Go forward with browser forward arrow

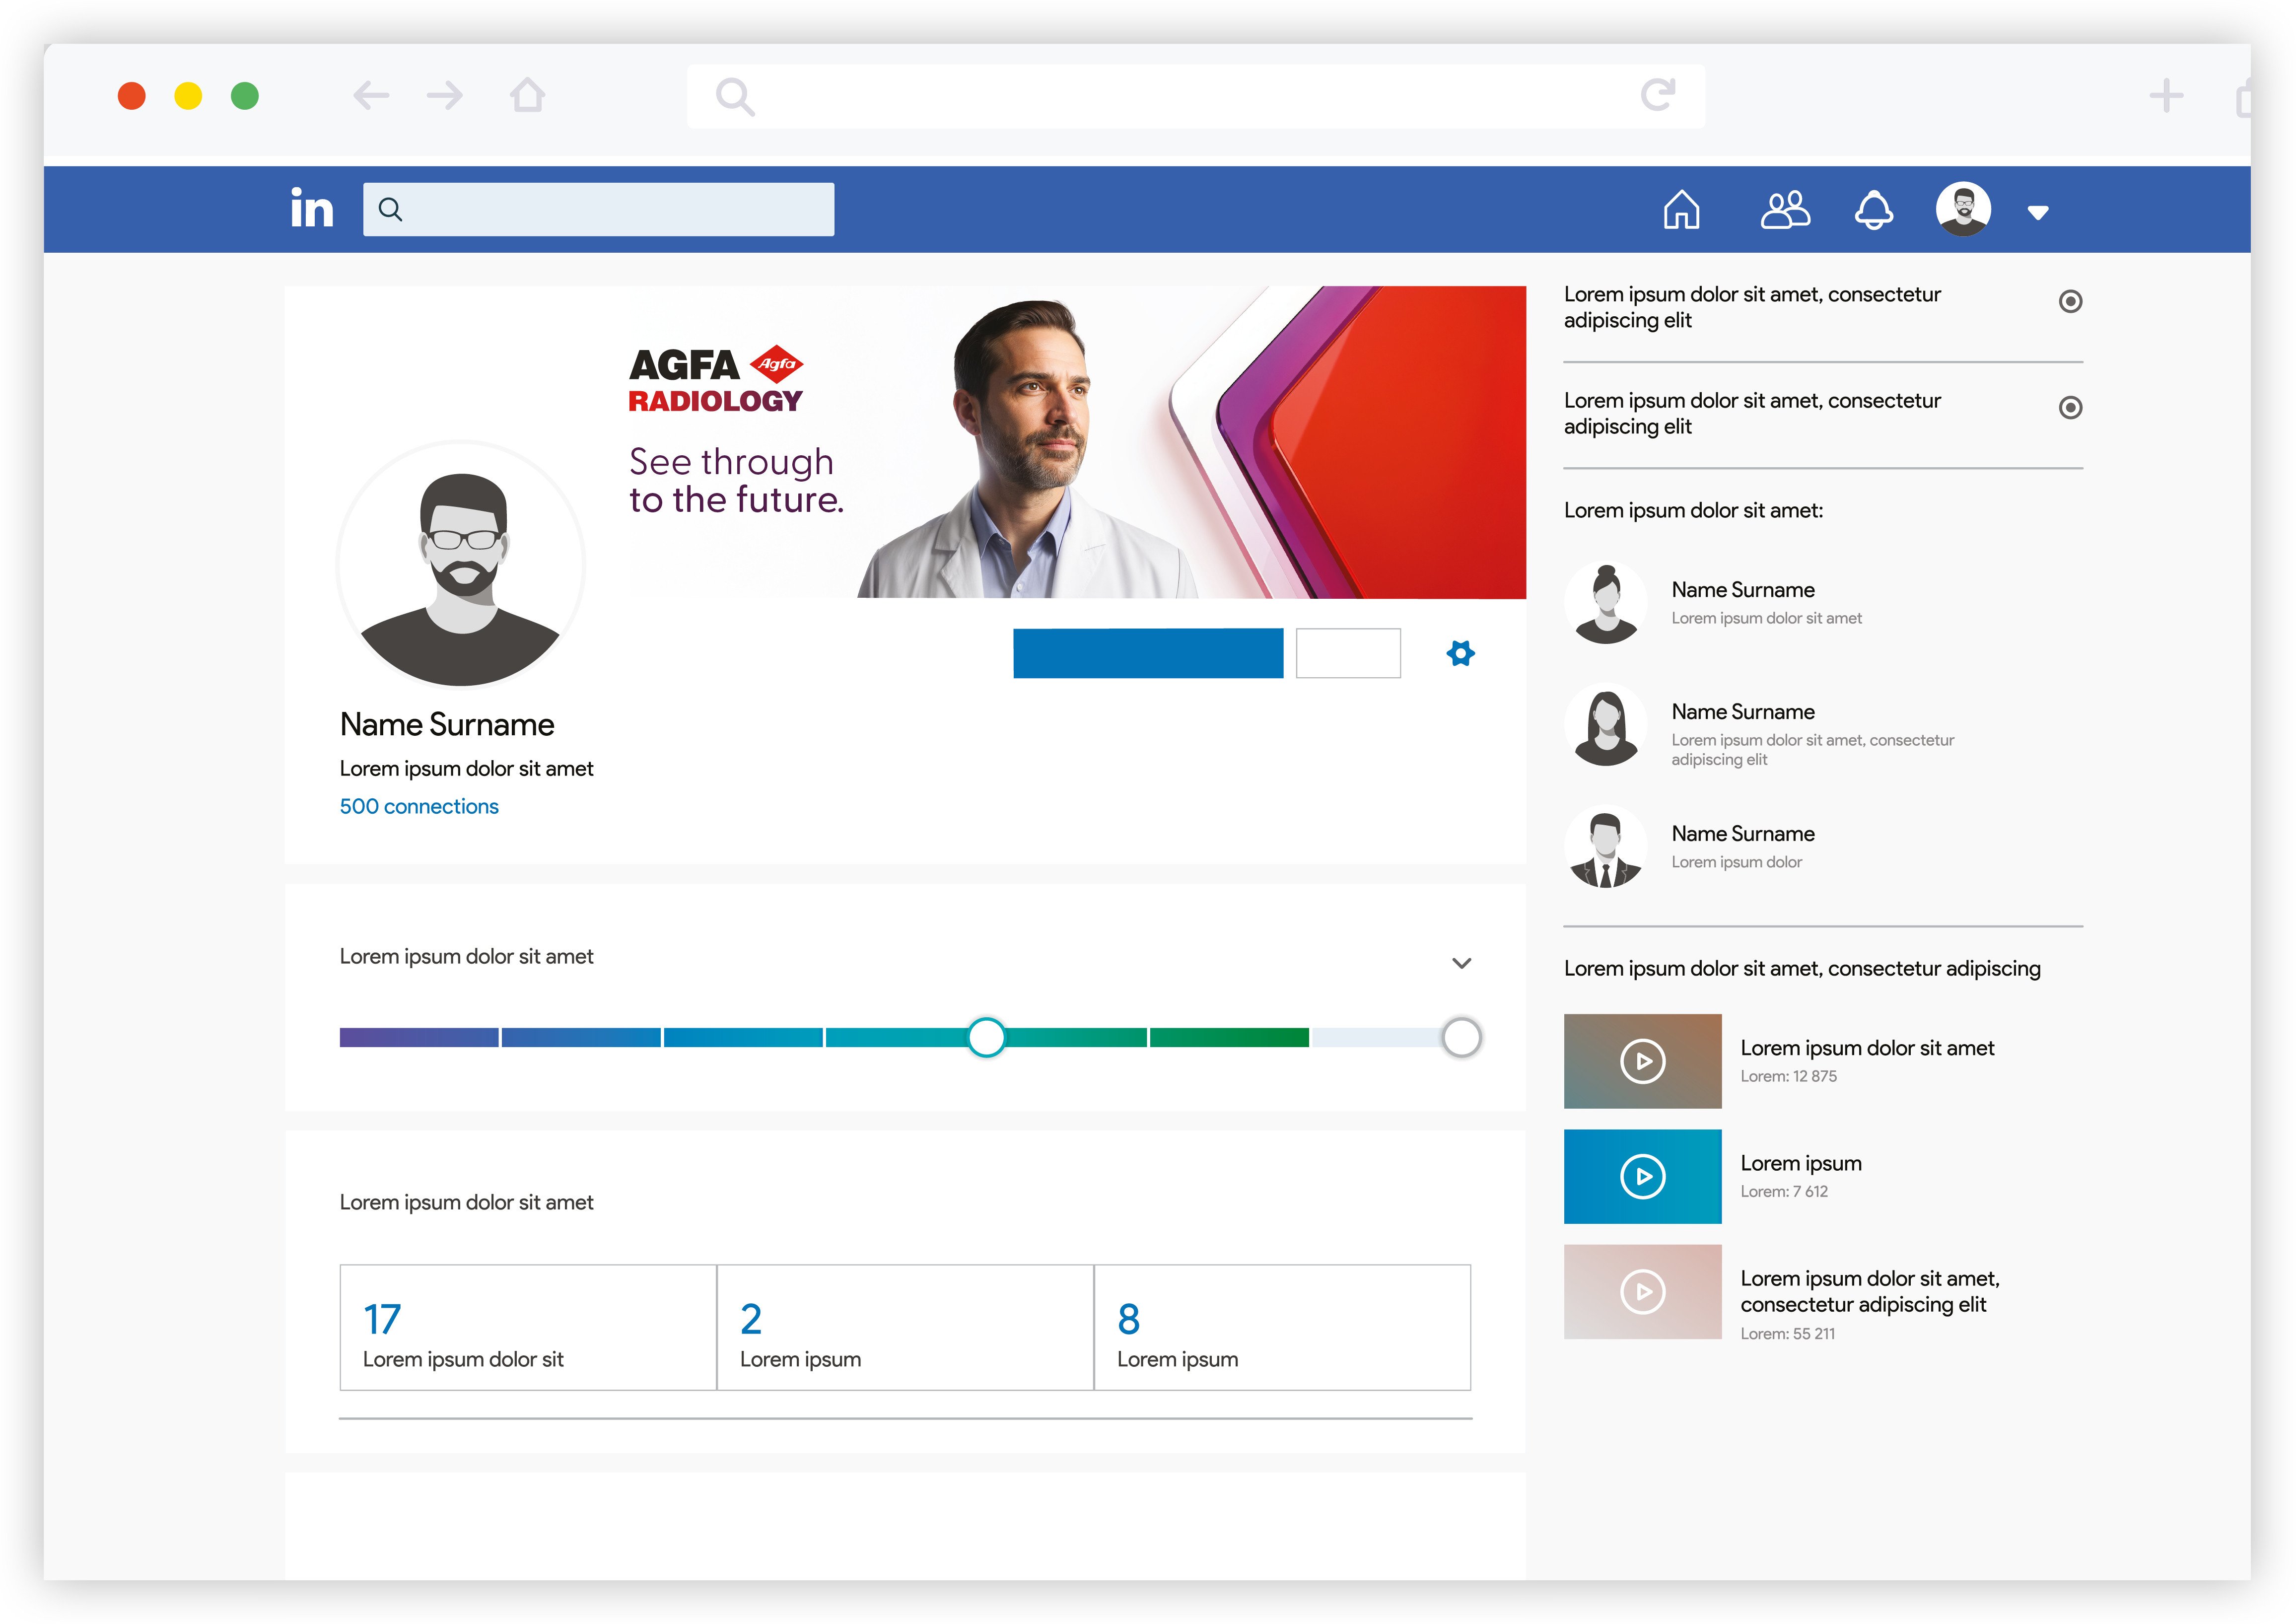[445, 96]
